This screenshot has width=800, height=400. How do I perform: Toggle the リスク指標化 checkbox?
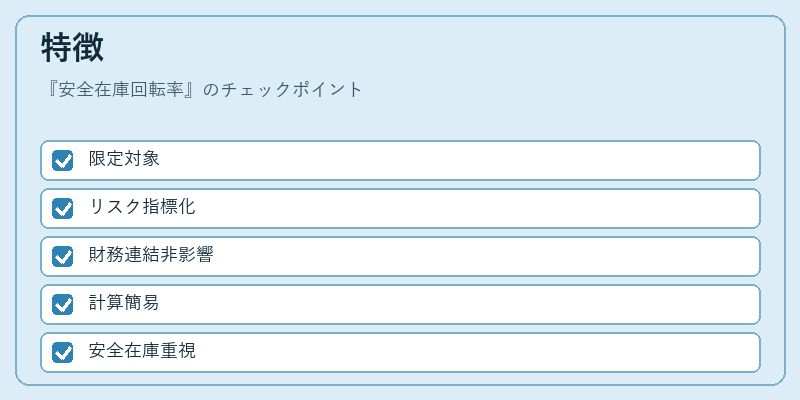62,208
